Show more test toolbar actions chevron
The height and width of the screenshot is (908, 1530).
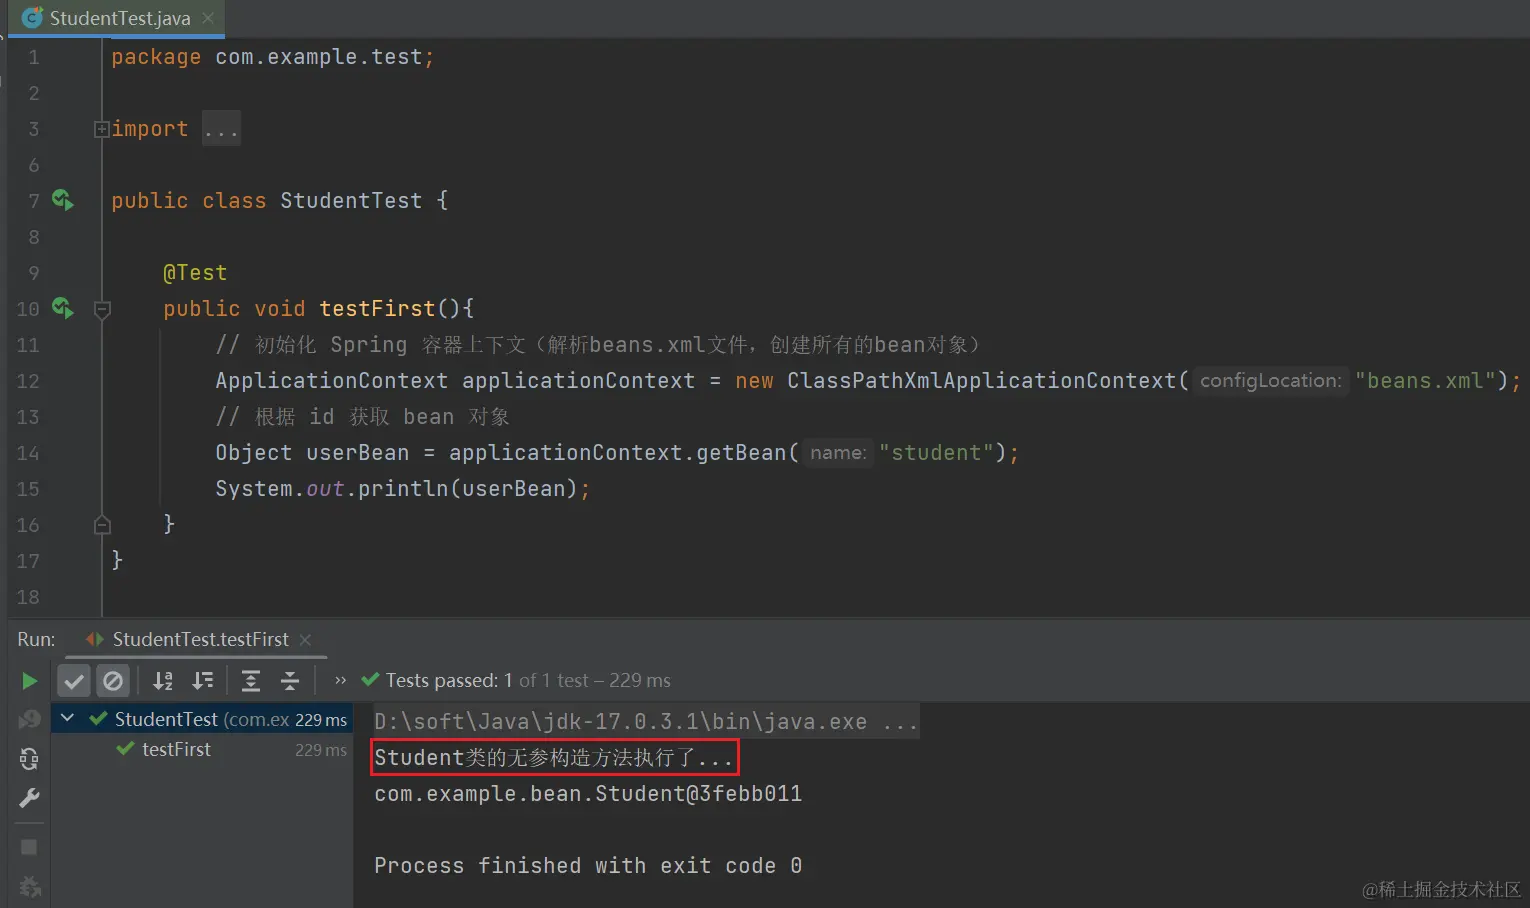click(340, 681)
